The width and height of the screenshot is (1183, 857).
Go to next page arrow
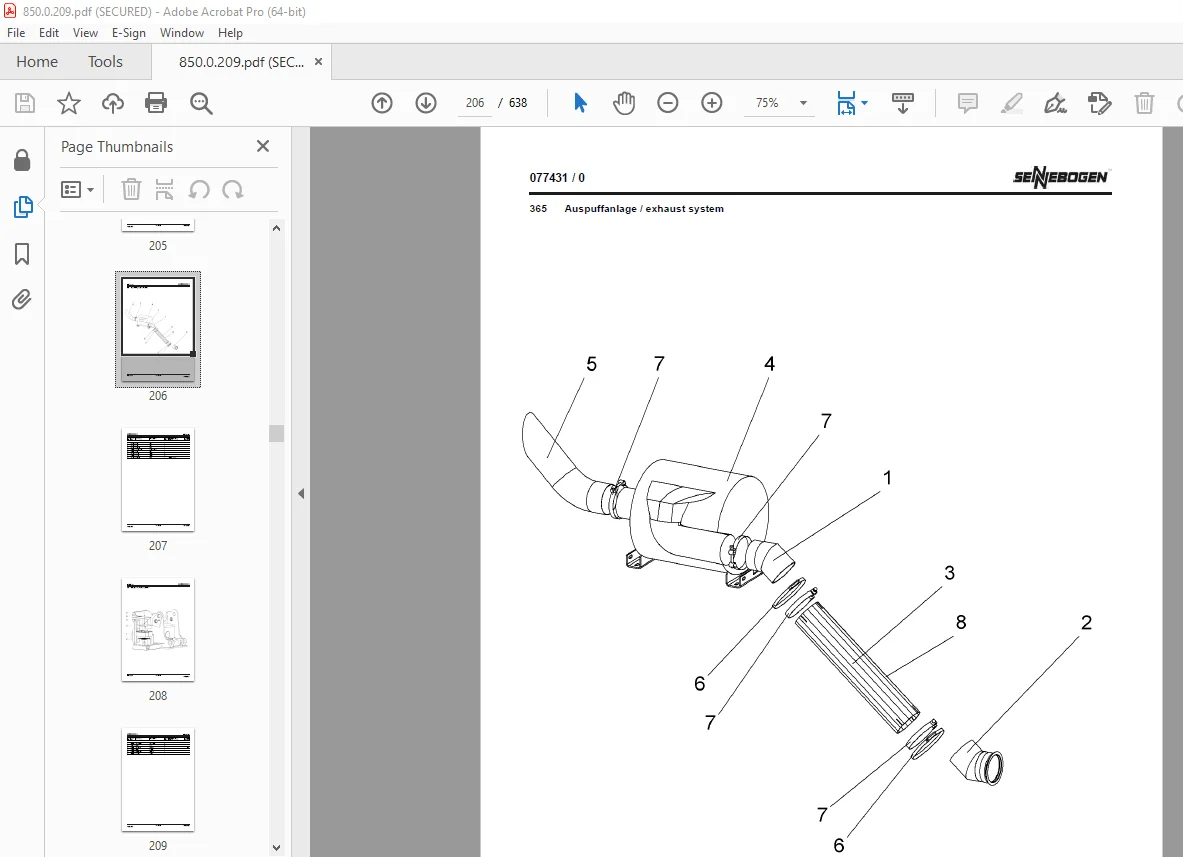coord(426,103)
